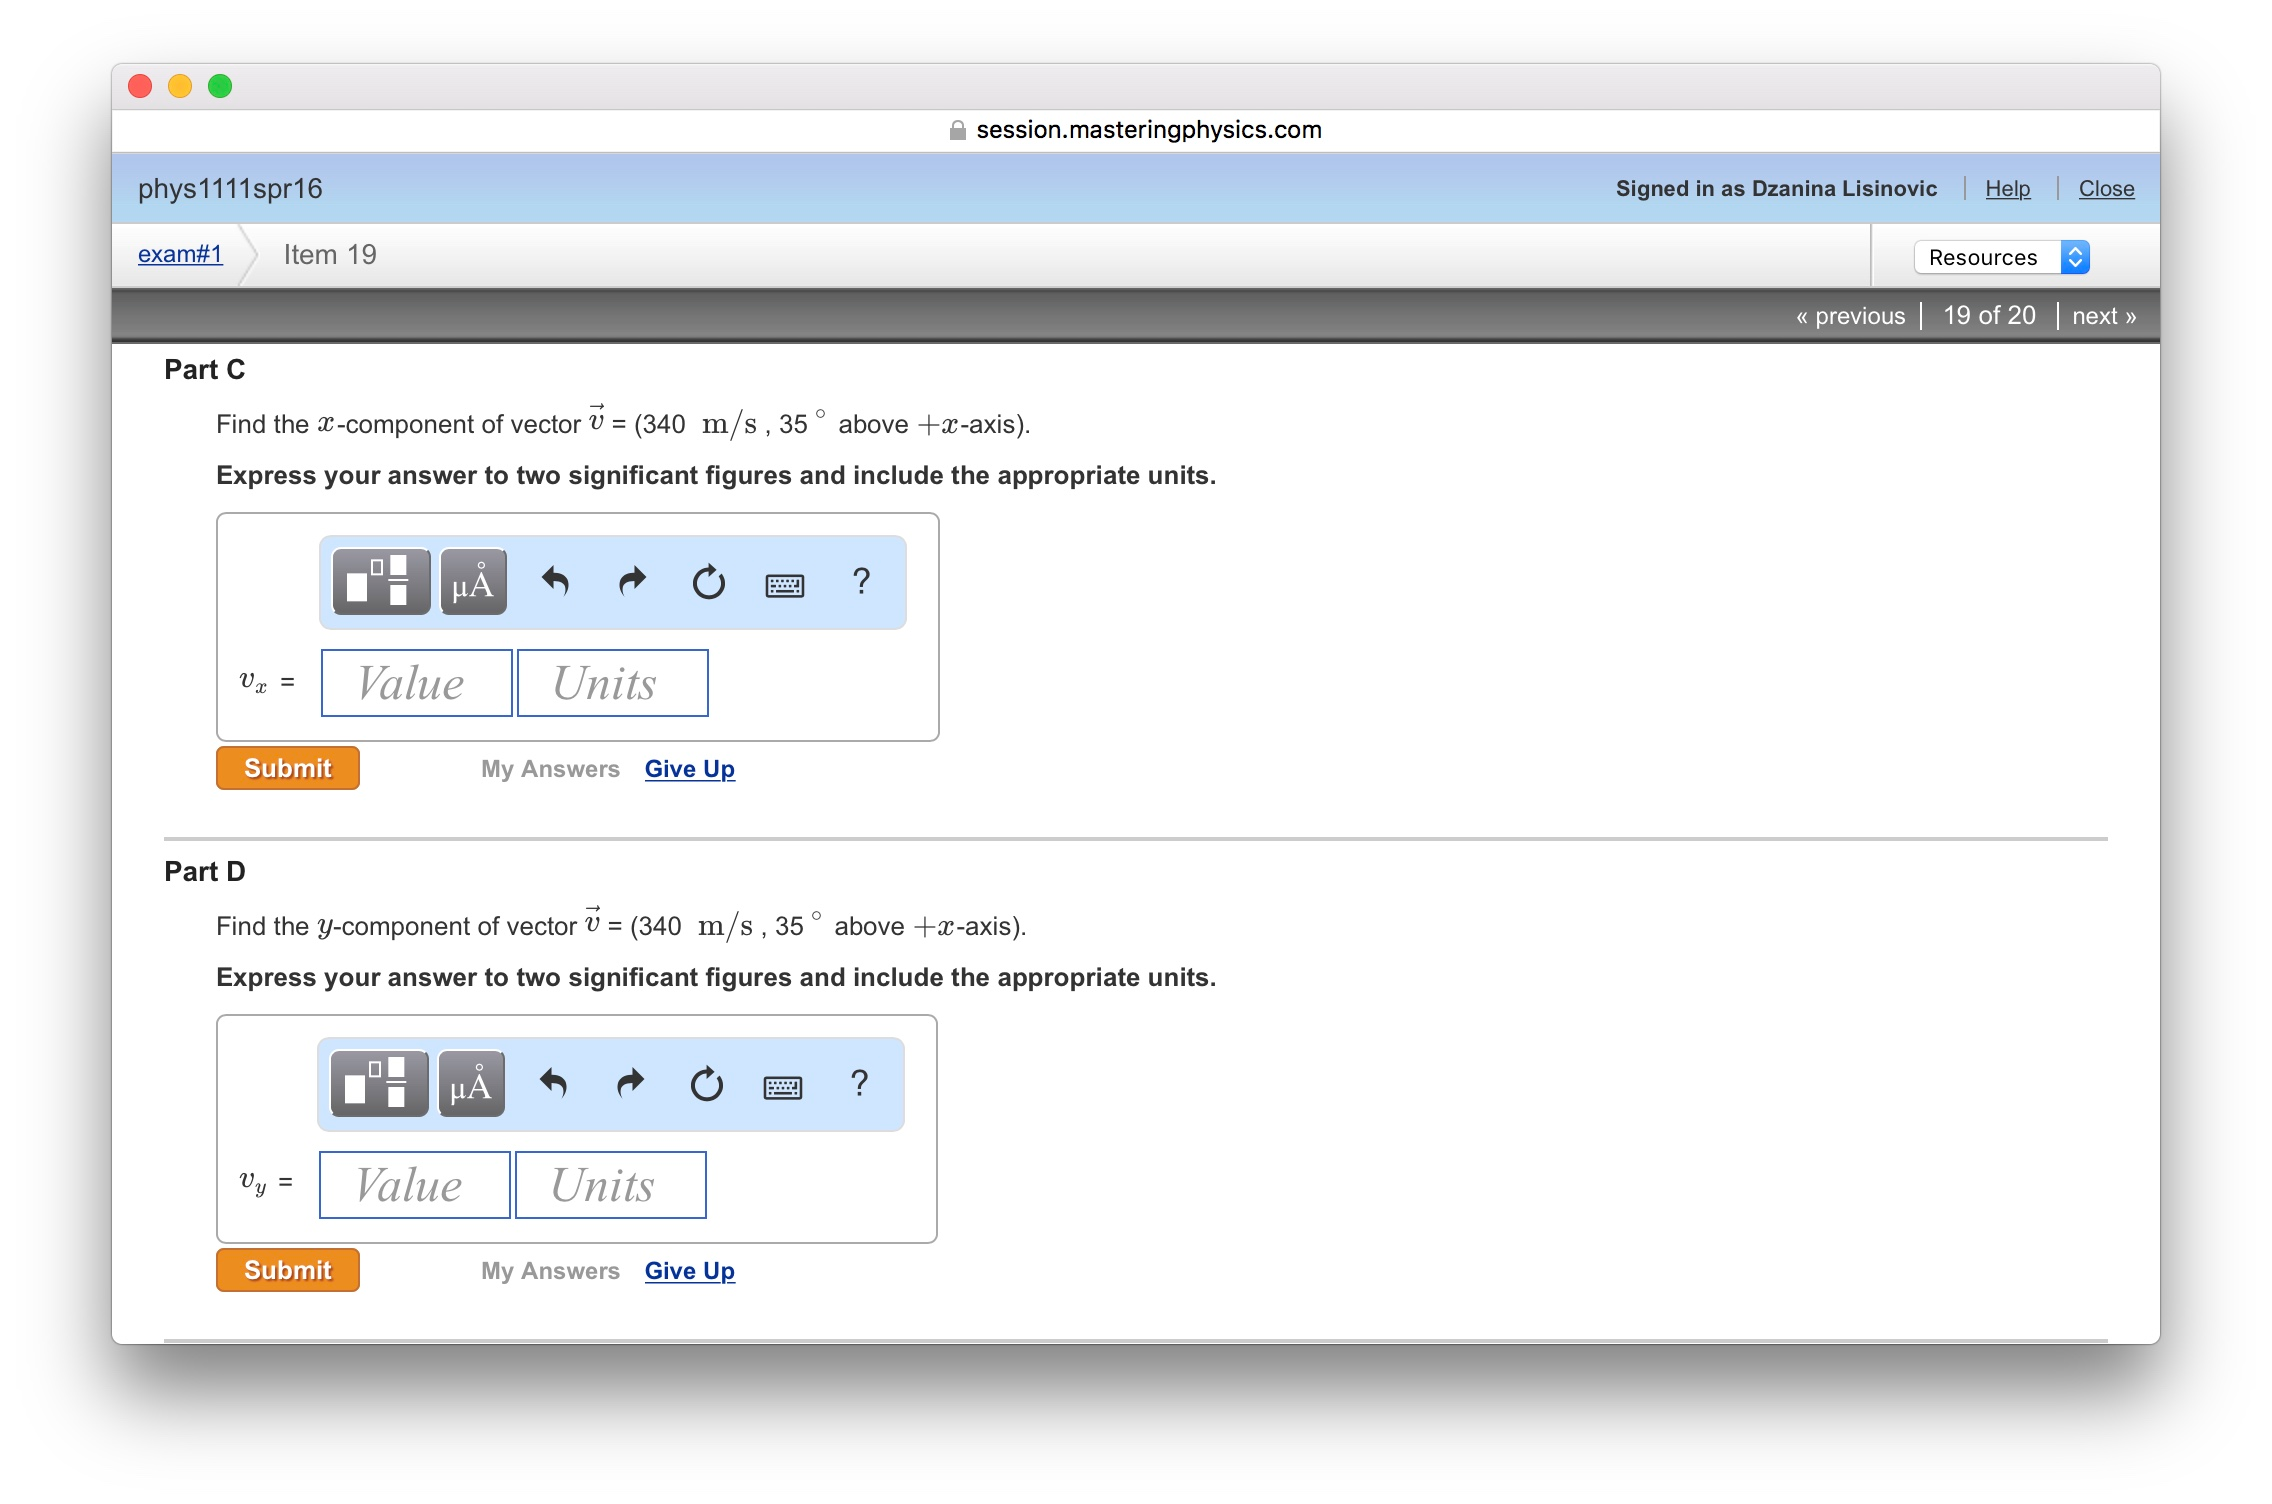Open the exam#1 breadcrumb link
This screenshot has width=2272, height=1504.
point(180,254)
